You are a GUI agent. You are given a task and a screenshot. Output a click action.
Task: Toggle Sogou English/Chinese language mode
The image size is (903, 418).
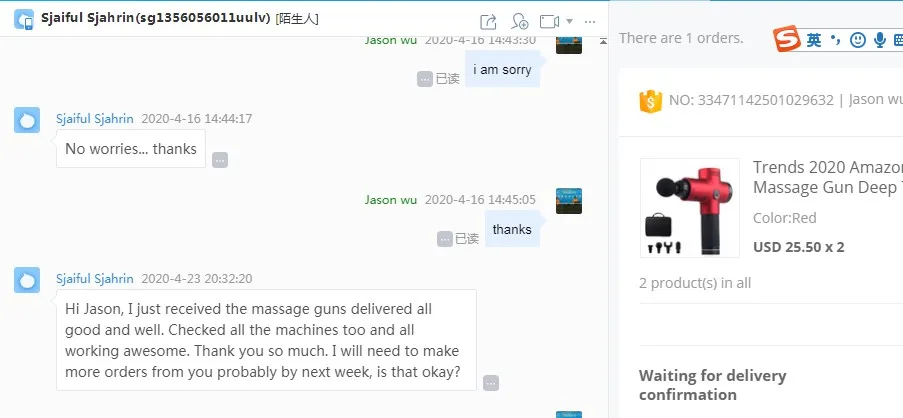814,40
